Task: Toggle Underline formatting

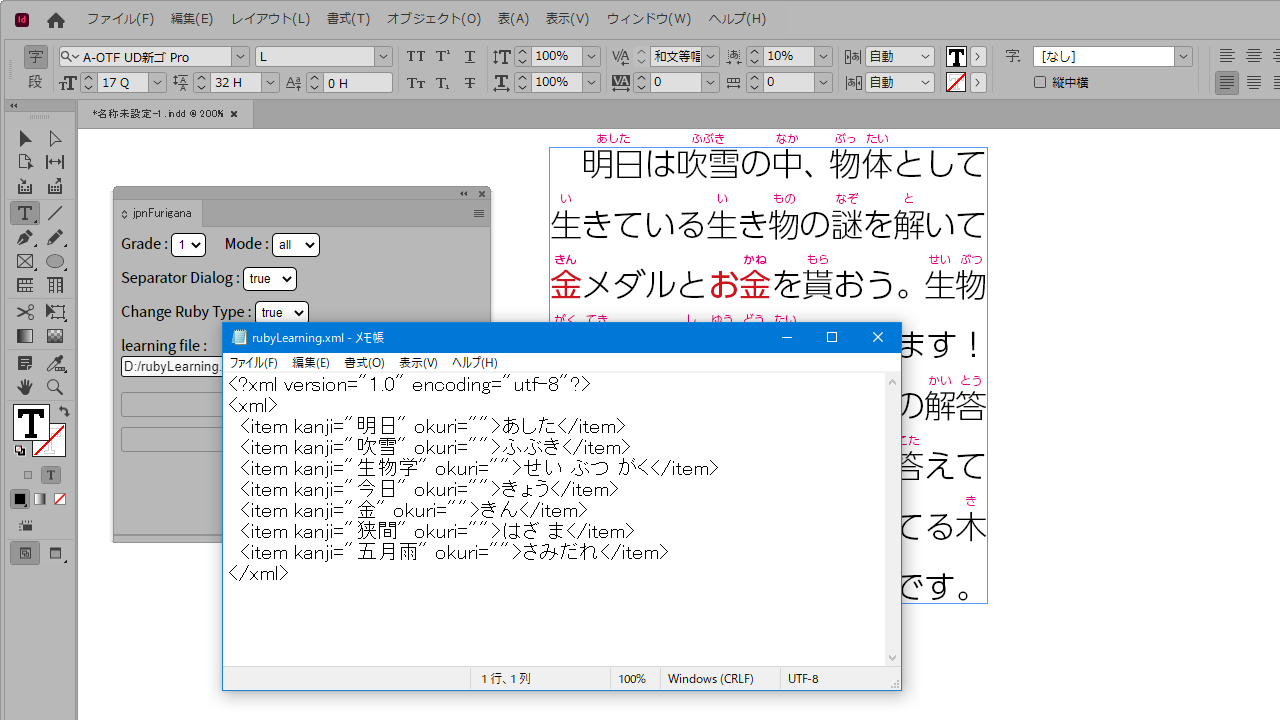Action: click(x=470, y=57)
